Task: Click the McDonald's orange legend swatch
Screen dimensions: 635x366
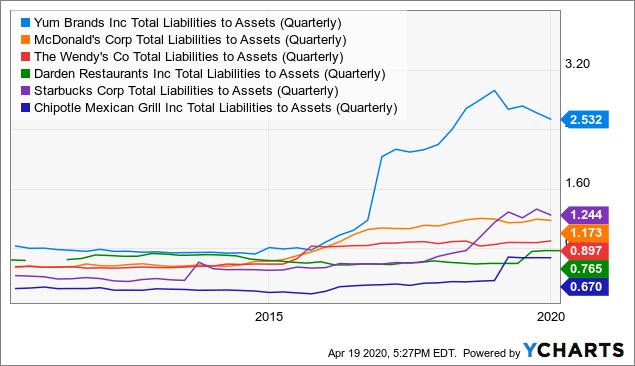Action: [x=26, y=40]
